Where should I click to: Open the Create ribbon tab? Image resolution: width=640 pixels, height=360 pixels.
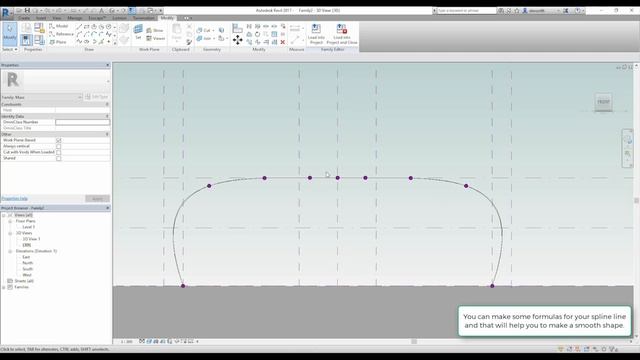(x=24, y=18)
